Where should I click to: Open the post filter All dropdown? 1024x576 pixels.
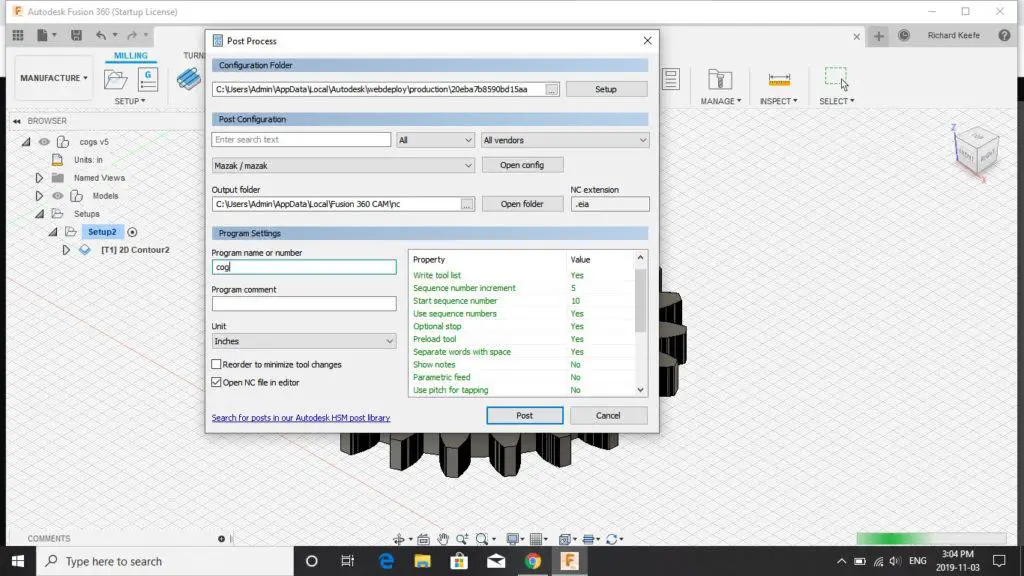click(x=435, y=140)
